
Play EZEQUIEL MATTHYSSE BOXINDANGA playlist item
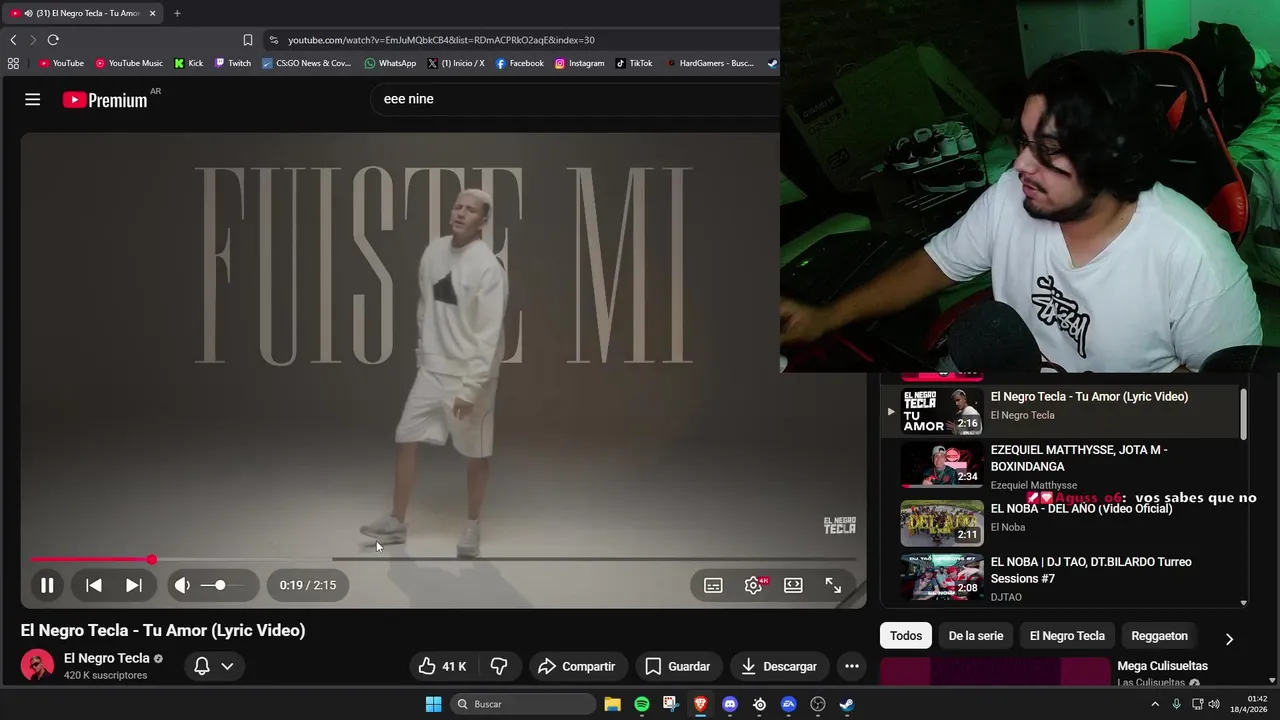1060,466
